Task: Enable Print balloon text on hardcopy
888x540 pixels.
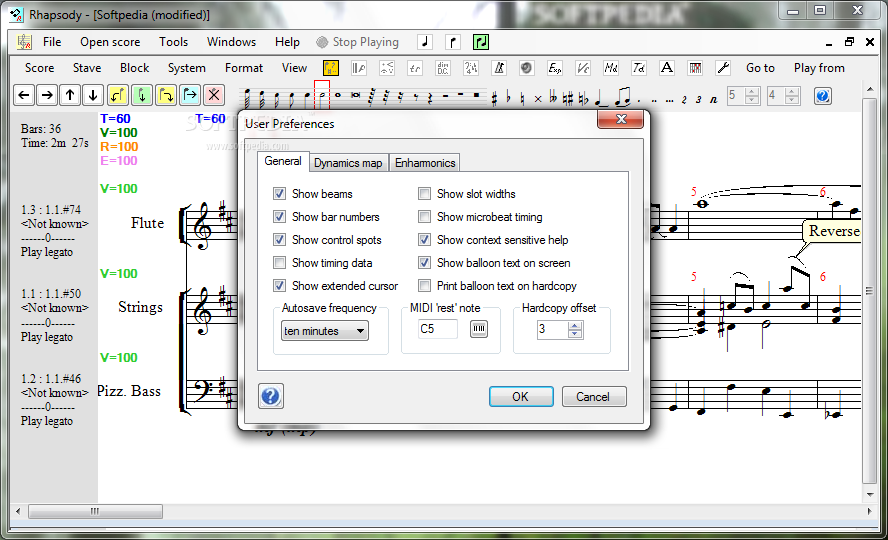Action: pyautogui.click(x=424, y=286)
